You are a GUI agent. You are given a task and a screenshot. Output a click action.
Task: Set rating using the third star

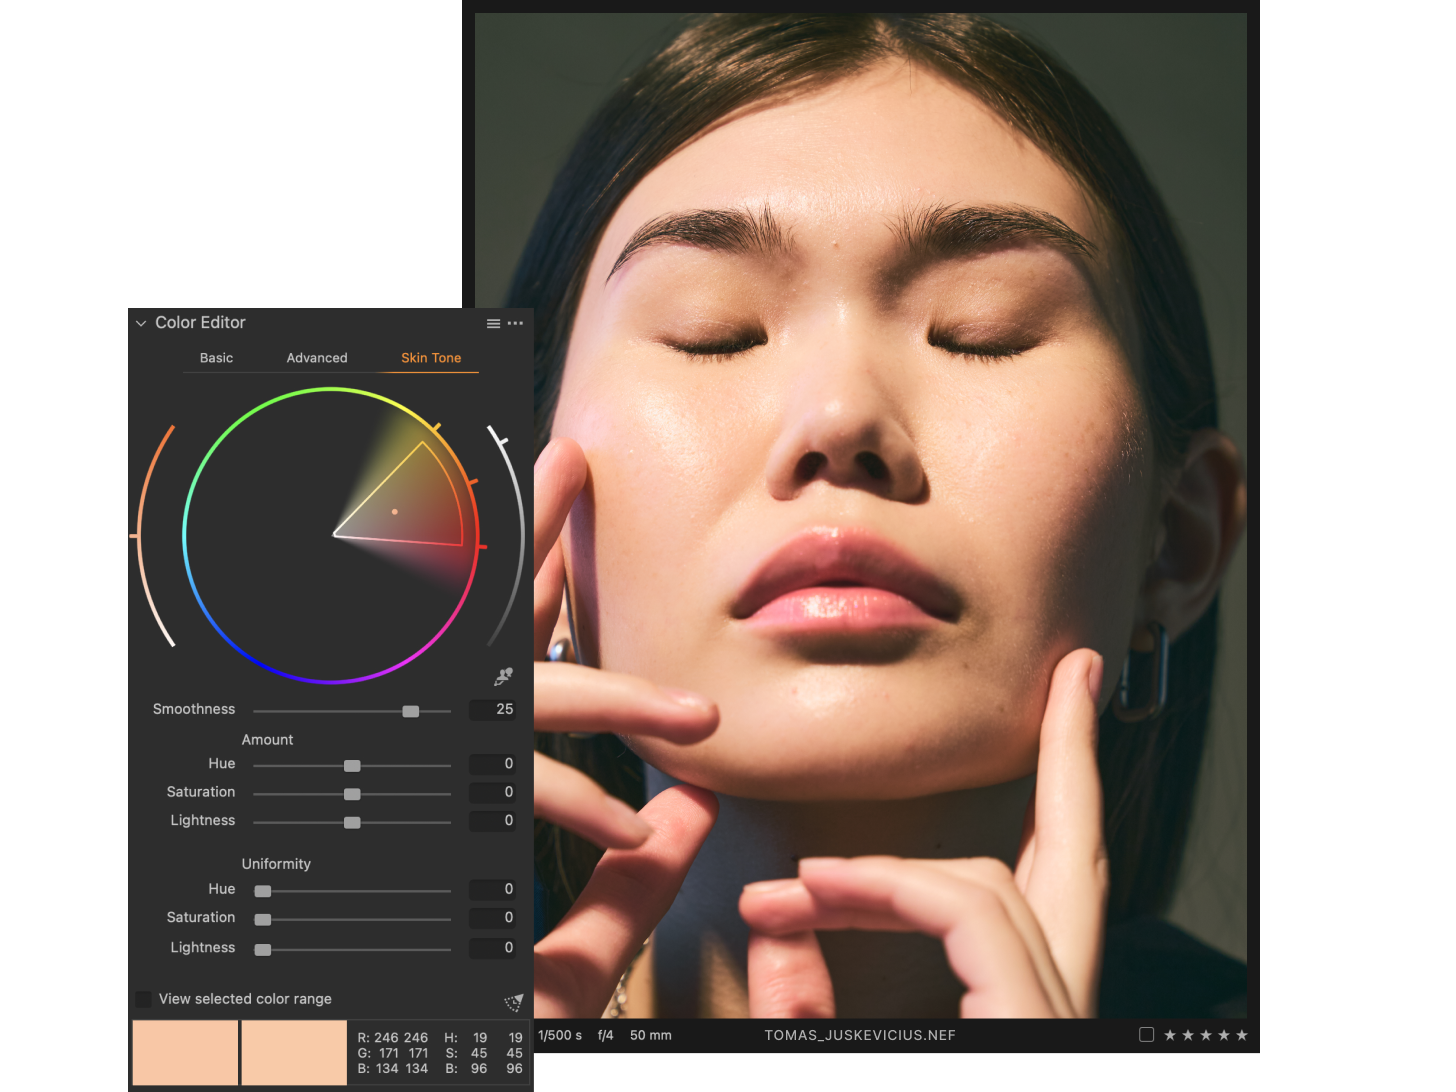[x=1206, y=1035]
